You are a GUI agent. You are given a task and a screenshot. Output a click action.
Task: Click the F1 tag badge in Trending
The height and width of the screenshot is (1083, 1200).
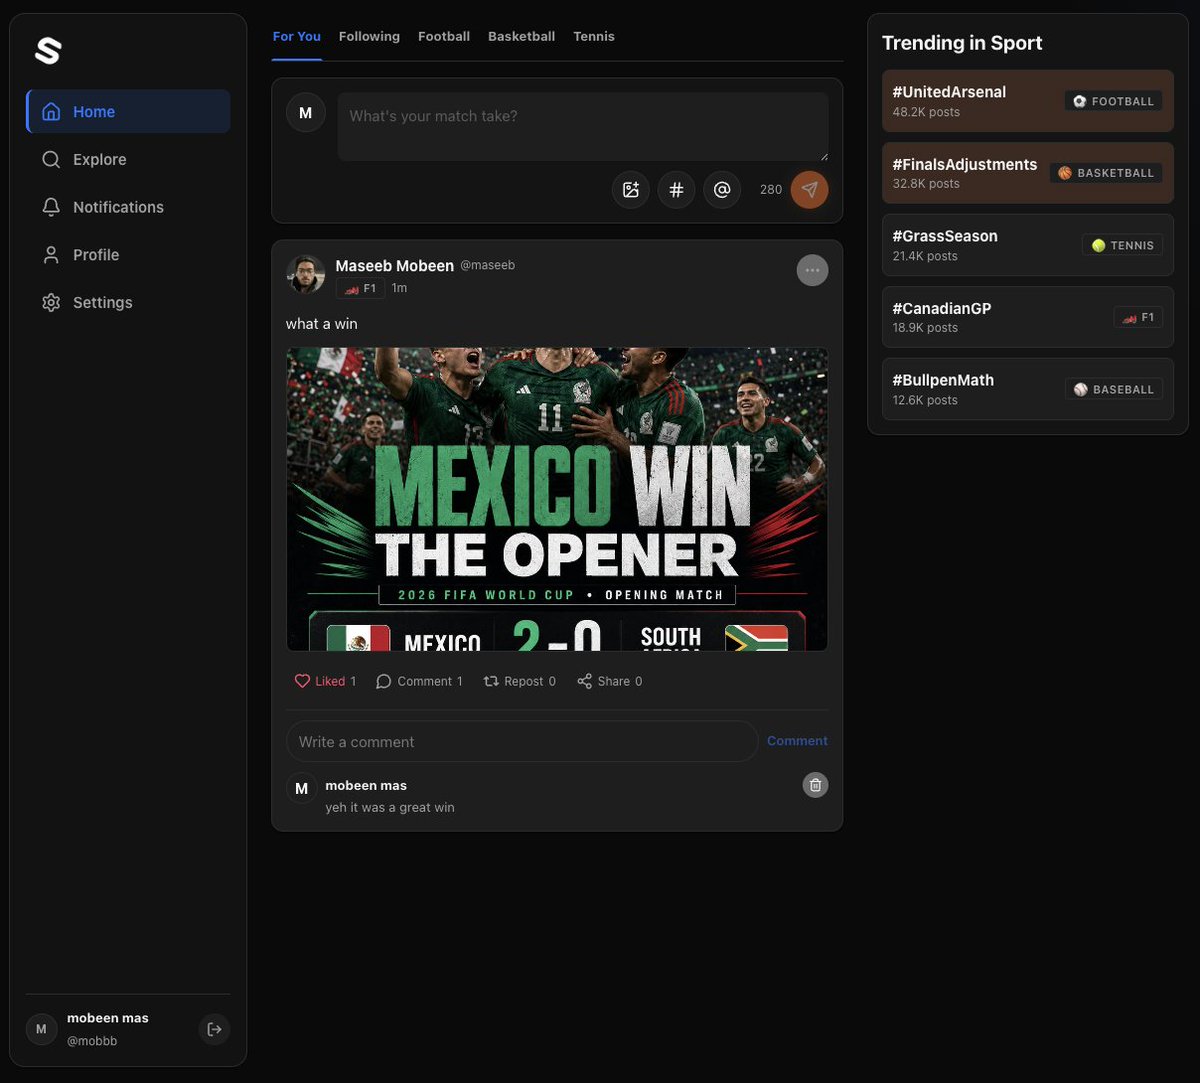point(1138,317)
